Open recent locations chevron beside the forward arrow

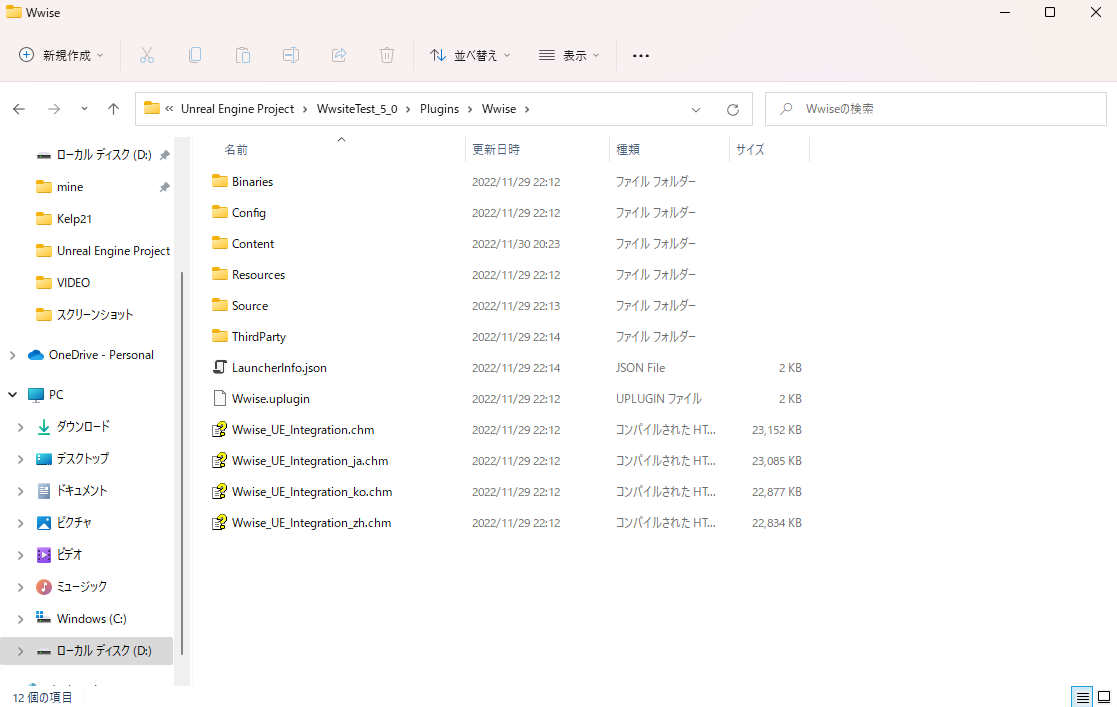pyautogui.click(x=84, y=109)
